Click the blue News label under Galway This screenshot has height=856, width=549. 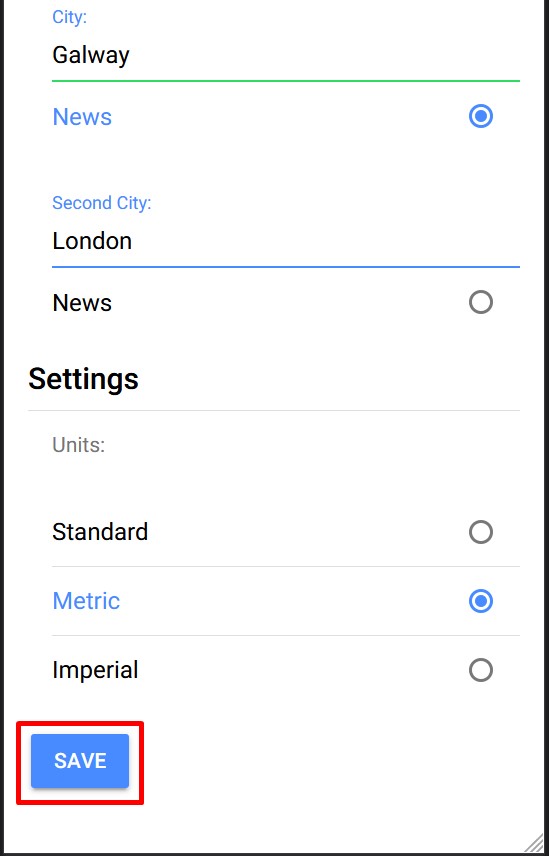82,117
